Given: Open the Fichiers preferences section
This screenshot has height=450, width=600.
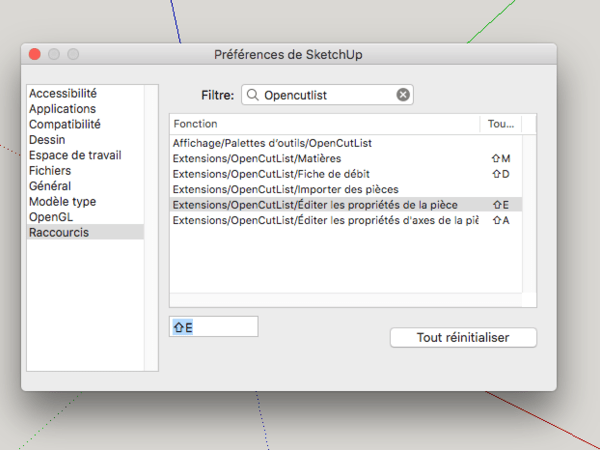Looking at the screenshot, I should point(51,171).
